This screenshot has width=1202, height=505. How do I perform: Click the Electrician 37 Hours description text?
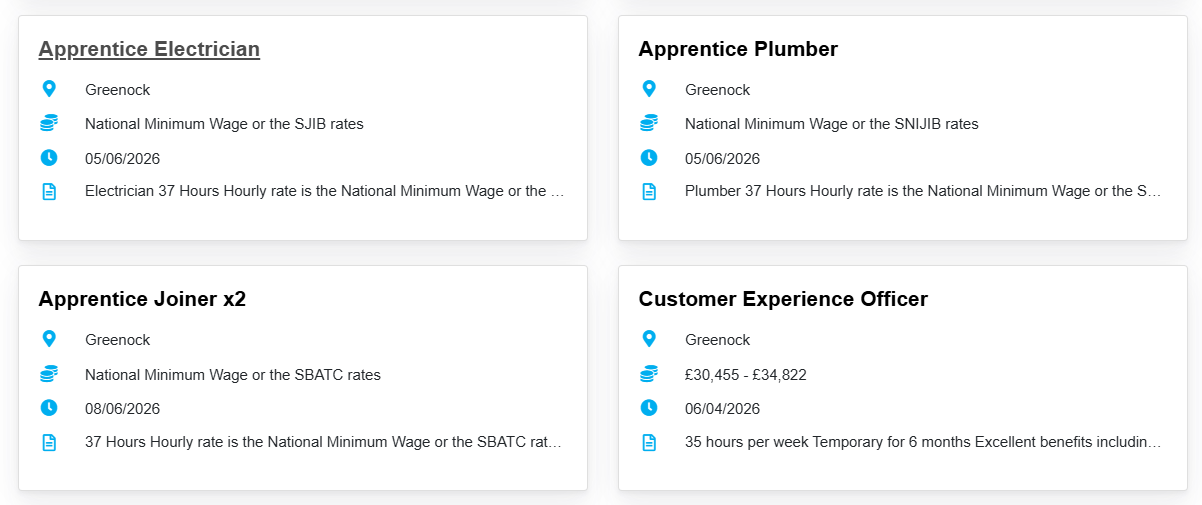coord(324,191)
